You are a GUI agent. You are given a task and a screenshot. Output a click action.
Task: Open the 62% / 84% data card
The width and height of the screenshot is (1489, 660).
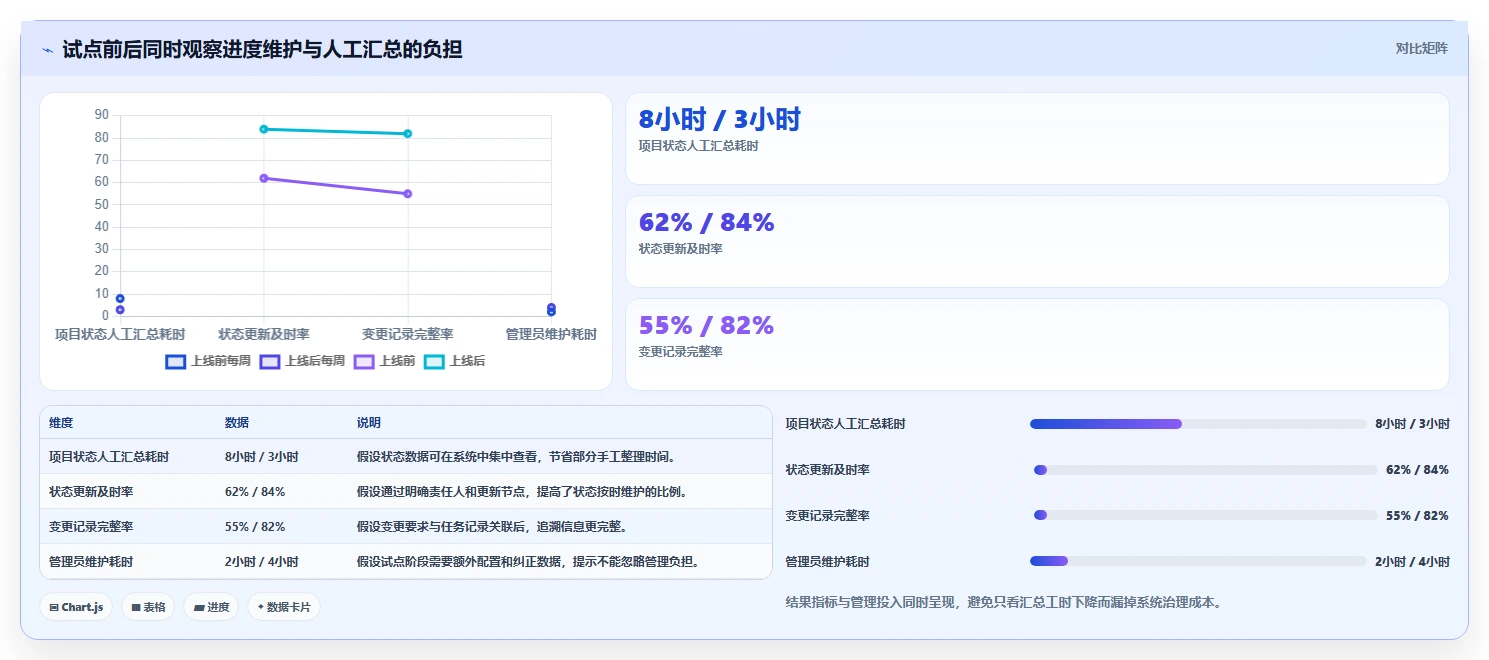(1037, 241)
